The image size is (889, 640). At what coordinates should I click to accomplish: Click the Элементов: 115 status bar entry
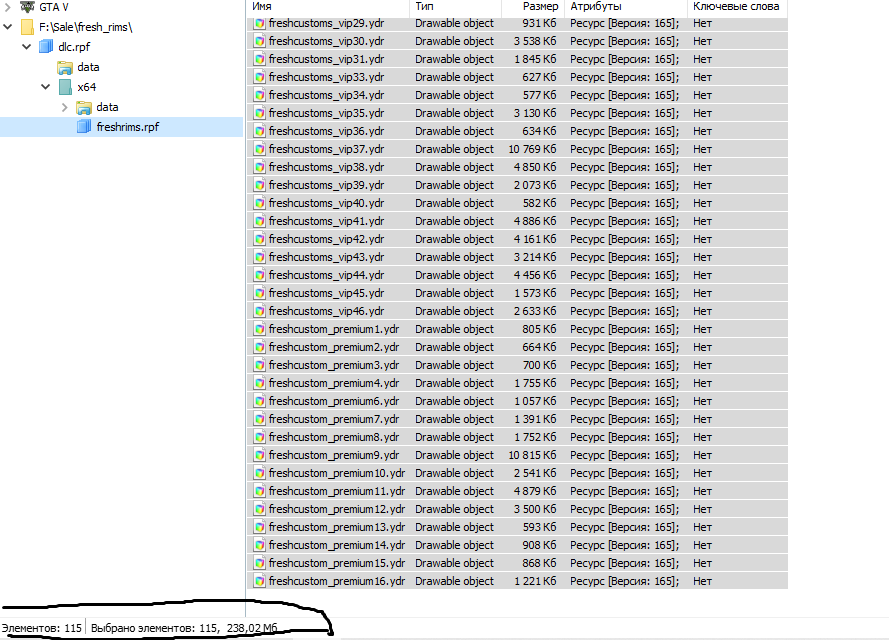coord(42,628)
